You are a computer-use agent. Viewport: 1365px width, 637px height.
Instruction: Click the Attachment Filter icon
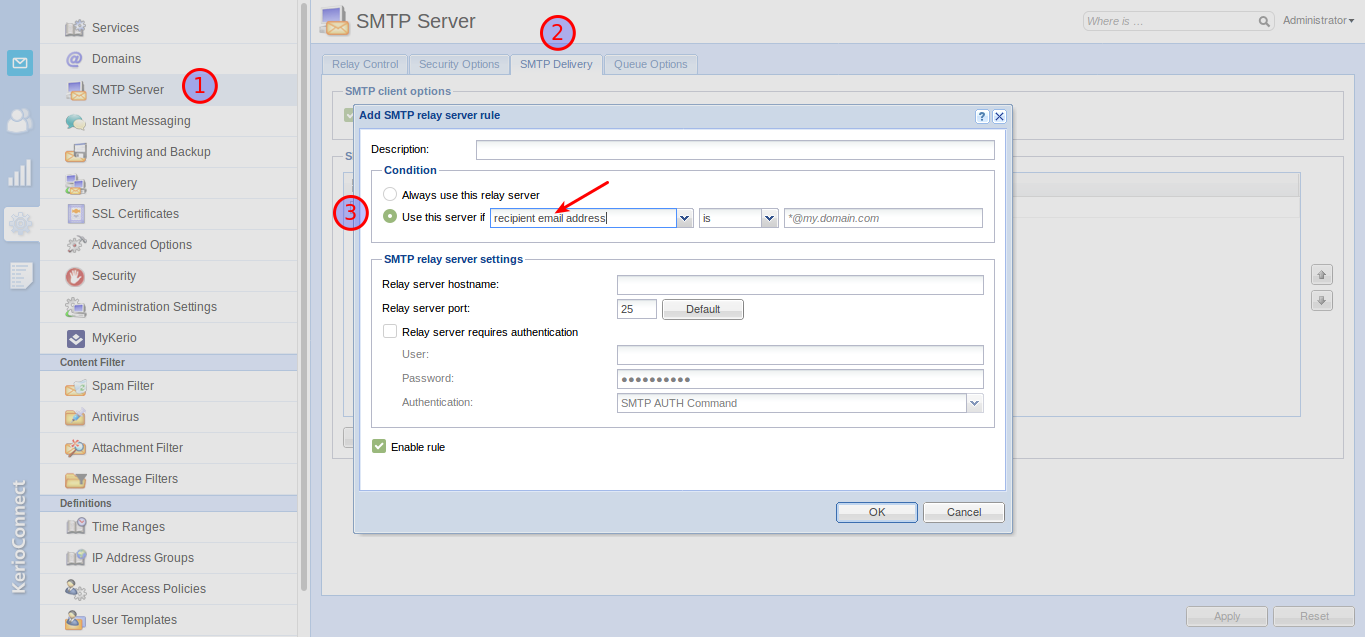(75, 448)
